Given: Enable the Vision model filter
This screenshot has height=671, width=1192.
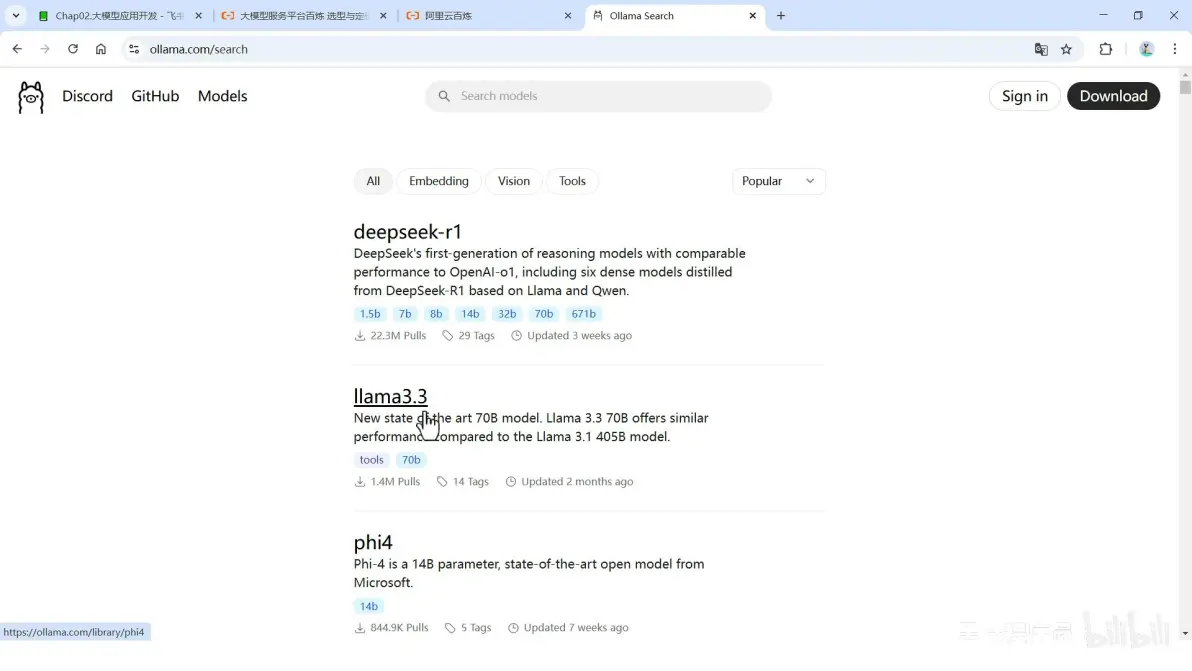Looking at the screenshot, I should pos(513,181).
